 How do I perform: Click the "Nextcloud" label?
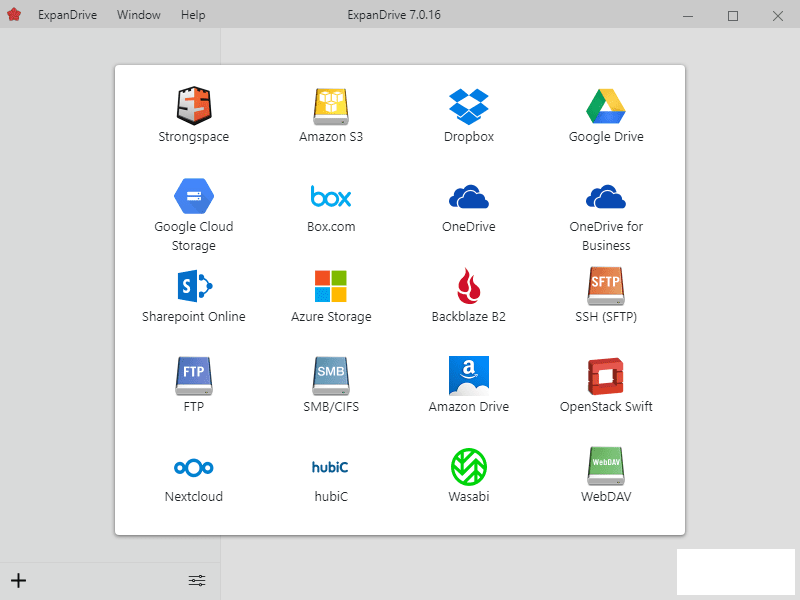click(194, 496)
